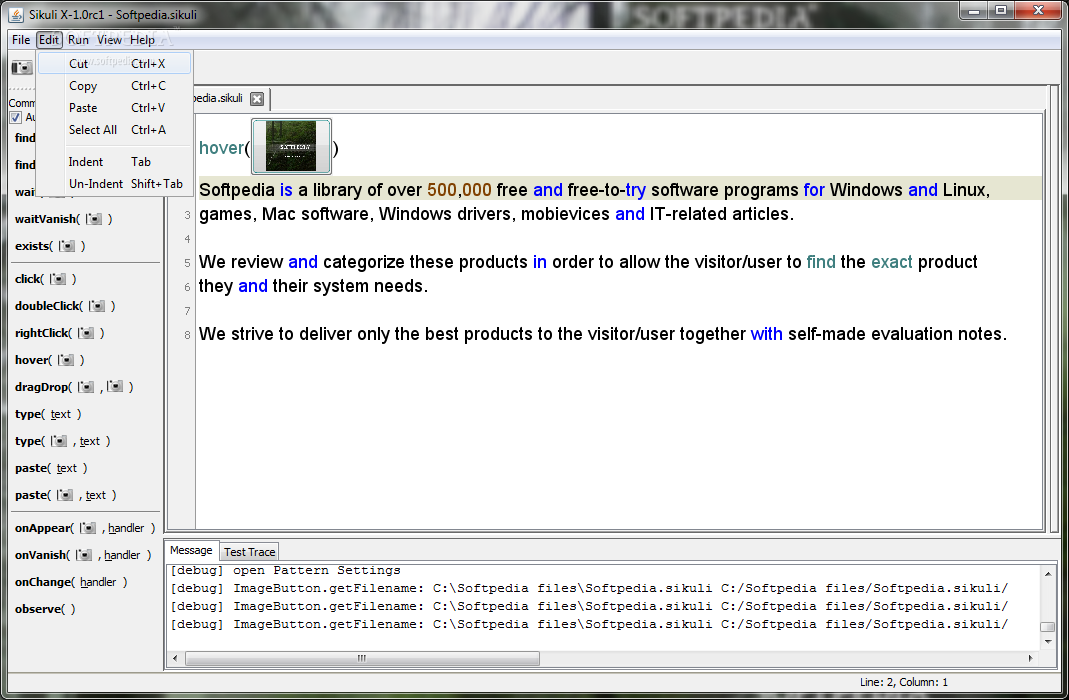The image size is (1069, 700).
Task: Click camera icon in waitVanish command
Action: pyautogui.click(x=94, y=219)
